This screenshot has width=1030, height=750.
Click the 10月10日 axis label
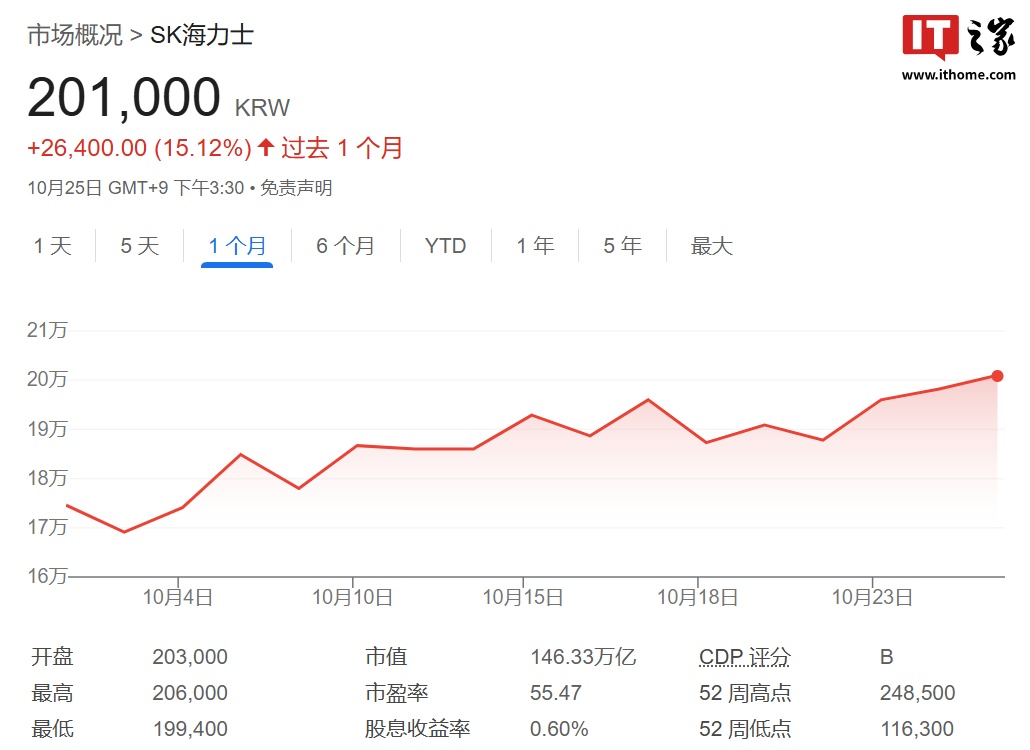[353, 597]
